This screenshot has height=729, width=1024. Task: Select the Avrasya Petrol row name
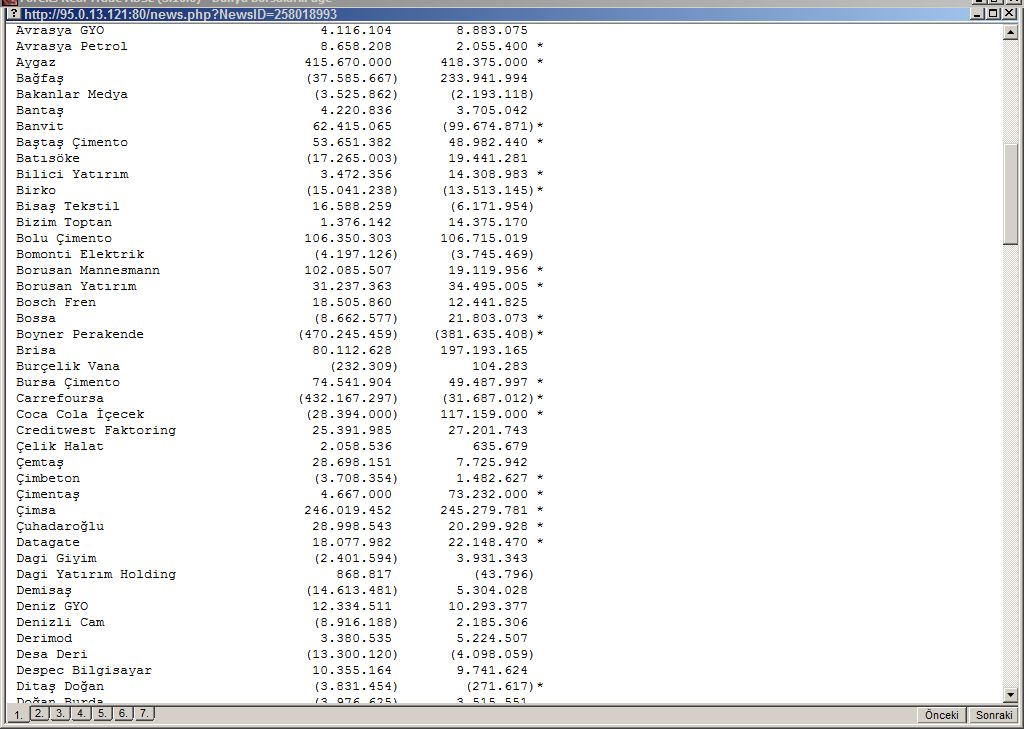click(72, 46)
